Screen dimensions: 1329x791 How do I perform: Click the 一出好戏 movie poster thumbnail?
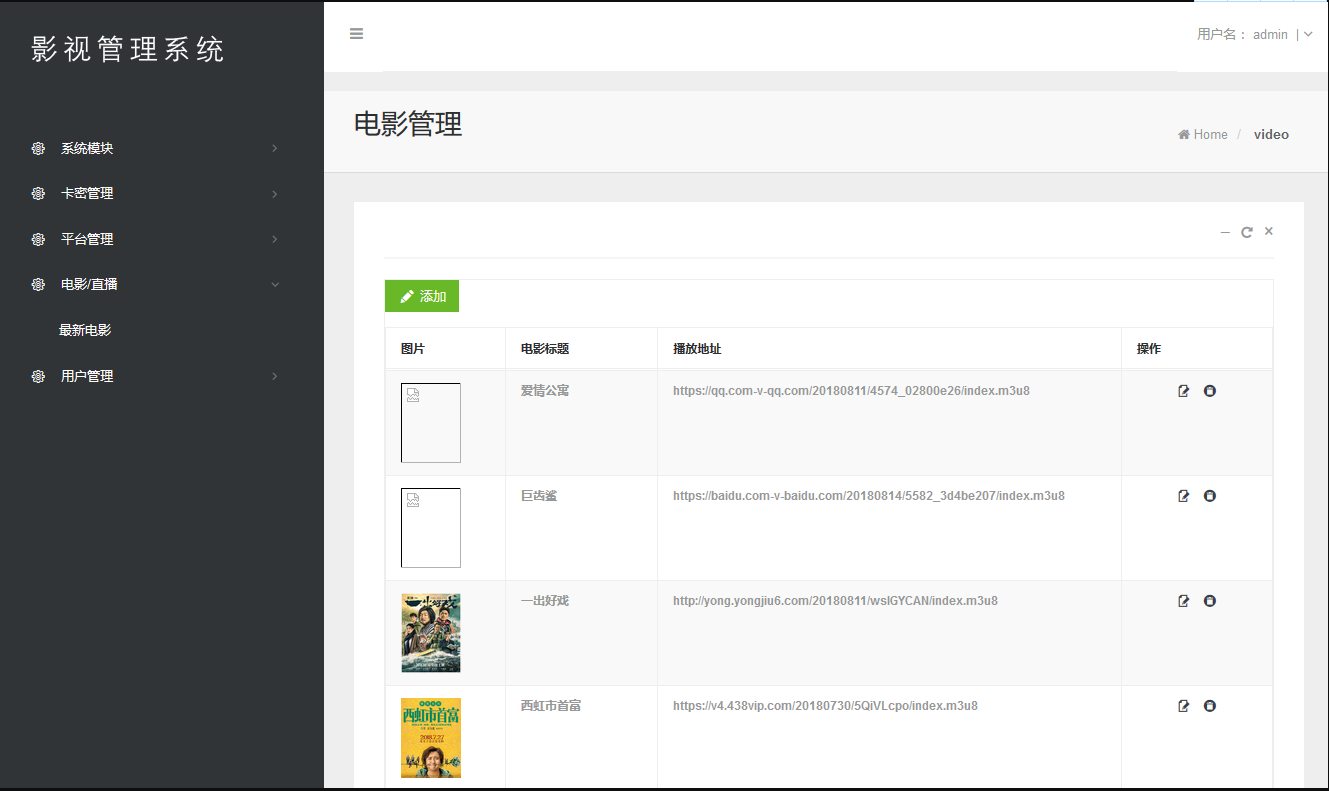[431, 632]
